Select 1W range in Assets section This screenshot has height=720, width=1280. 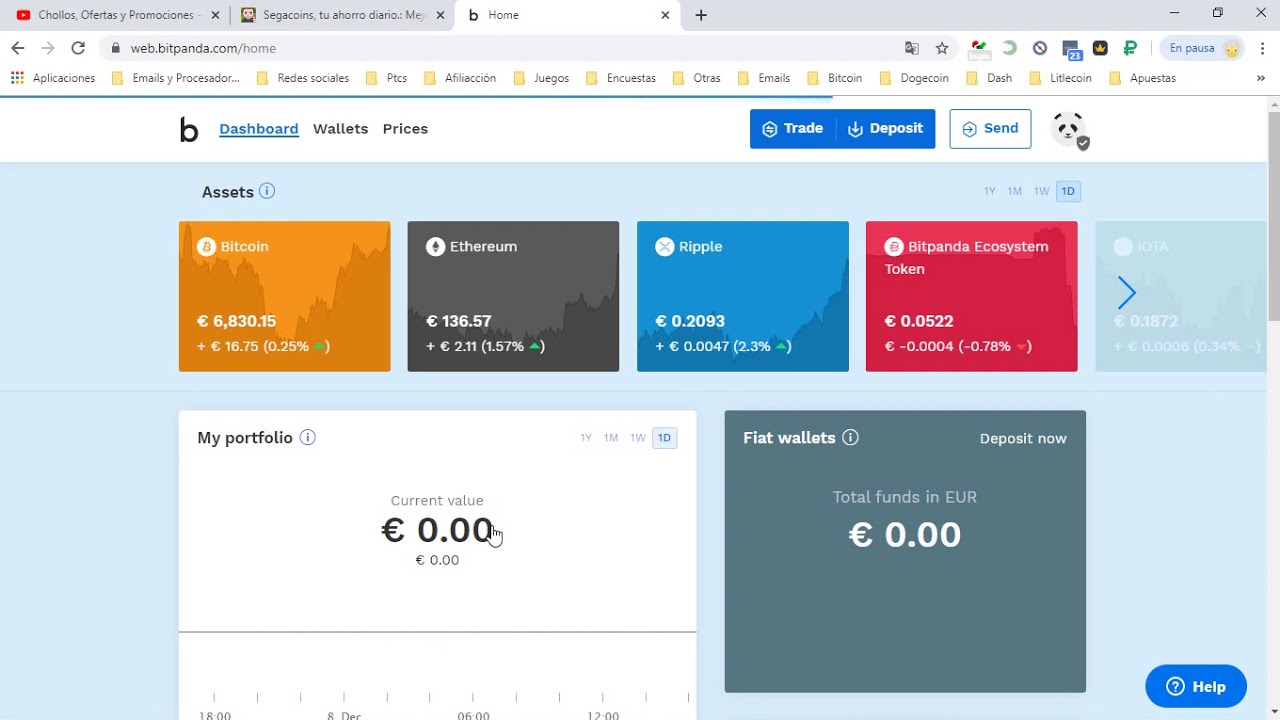pos(1042,191)
